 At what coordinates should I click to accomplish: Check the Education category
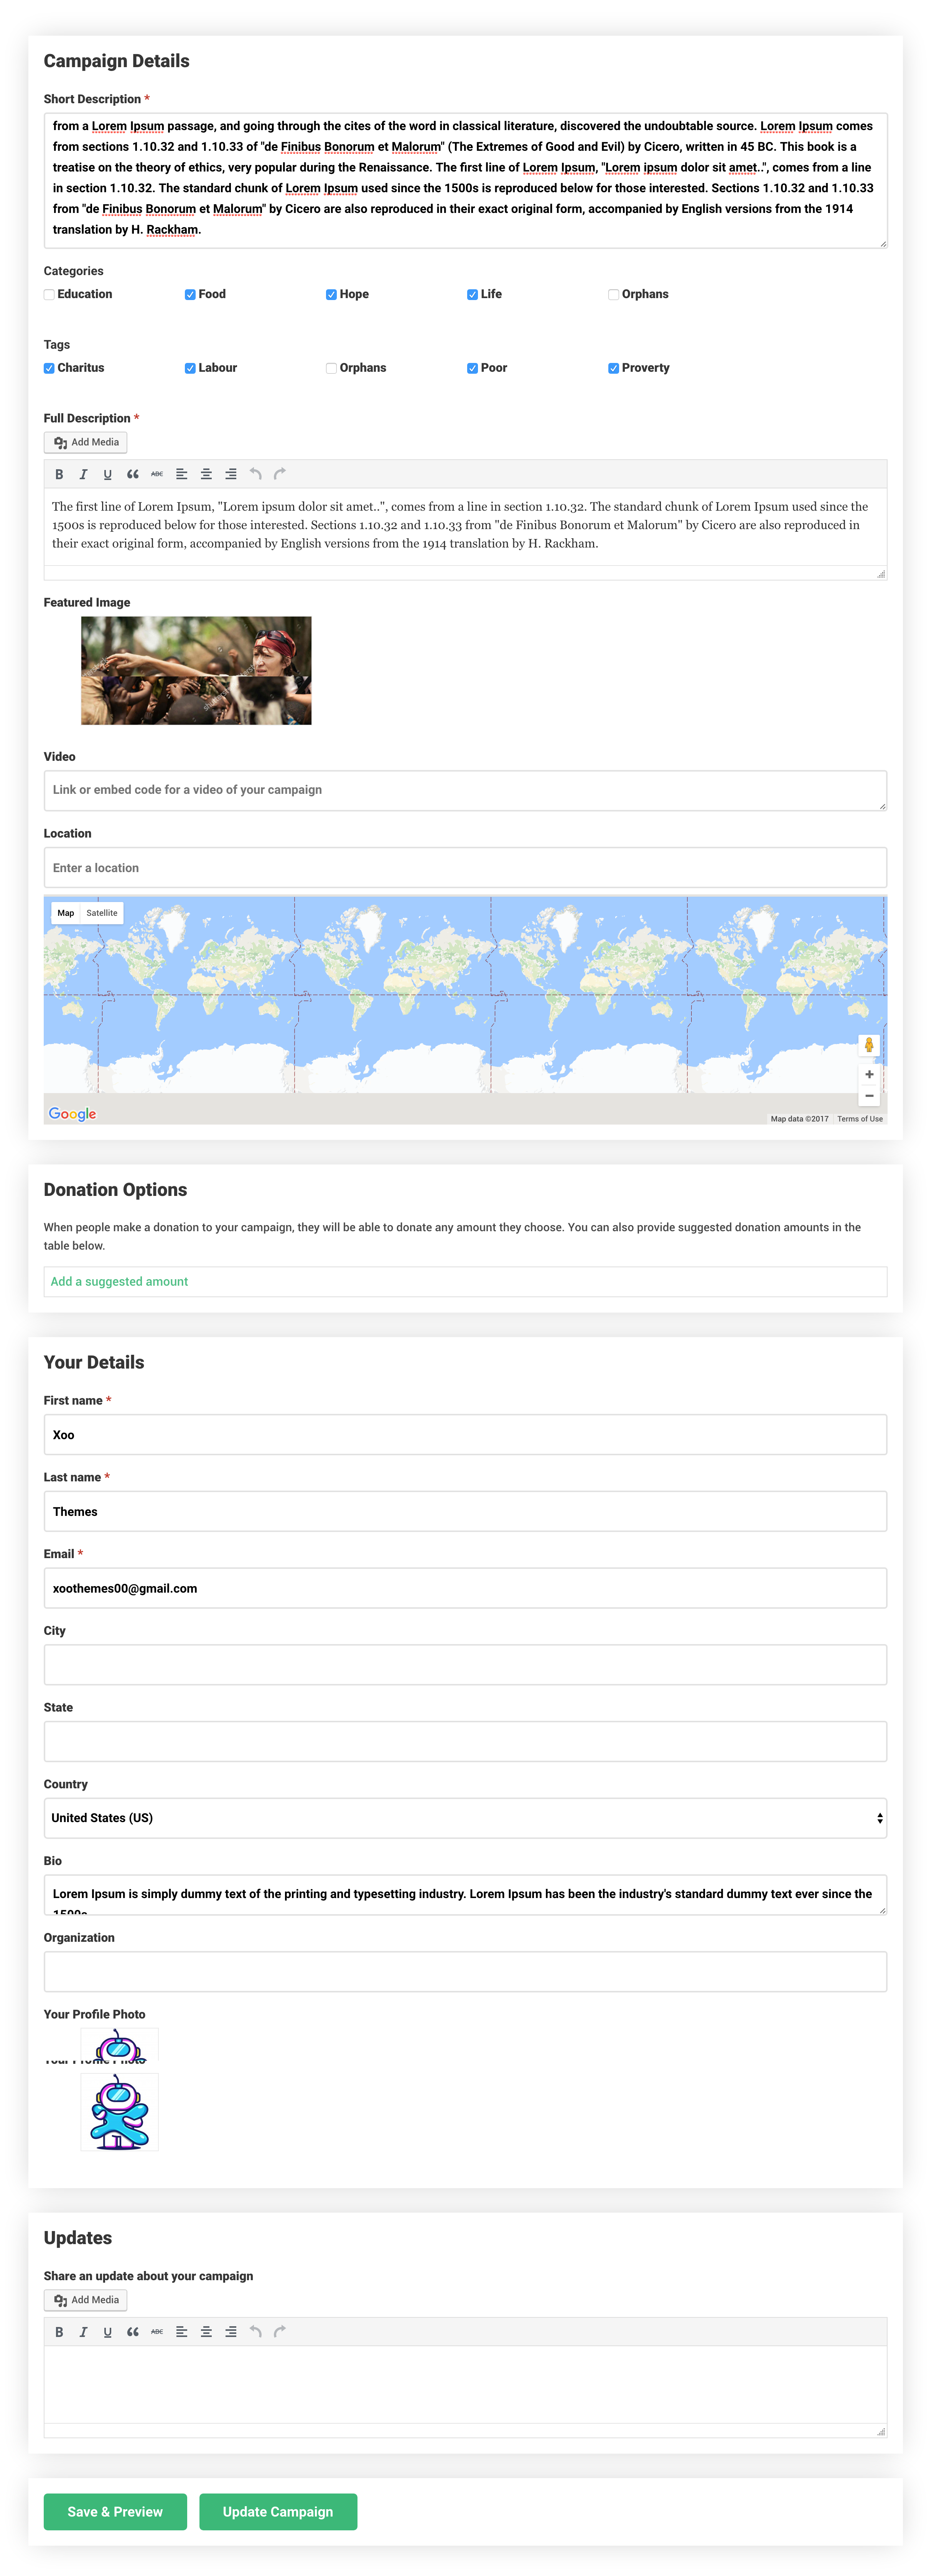[x=49, y=295]
